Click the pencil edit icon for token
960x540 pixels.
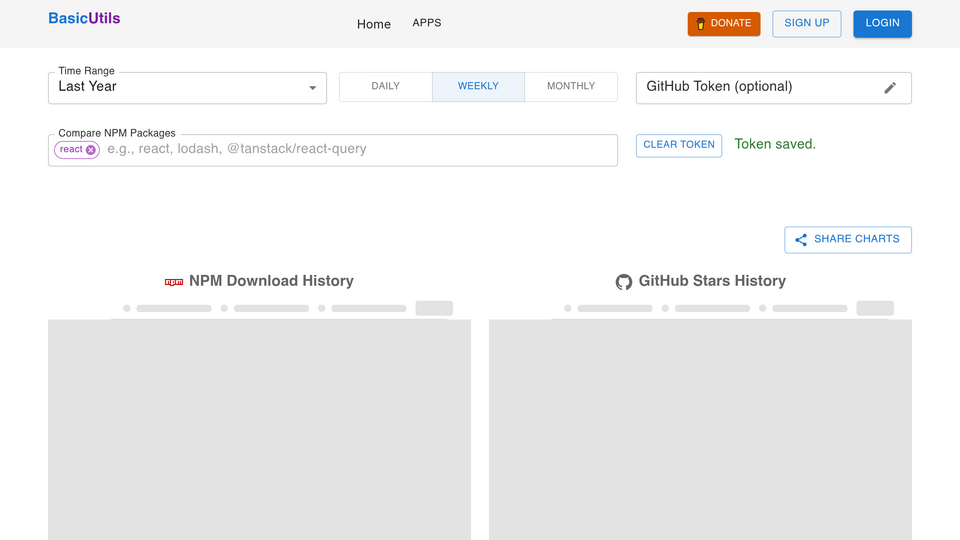[890, 88]
